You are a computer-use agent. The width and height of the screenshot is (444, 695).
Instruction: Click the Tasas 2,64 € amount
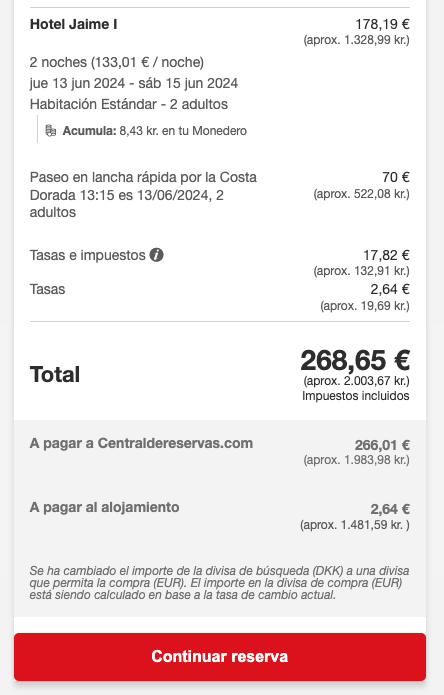390,289
